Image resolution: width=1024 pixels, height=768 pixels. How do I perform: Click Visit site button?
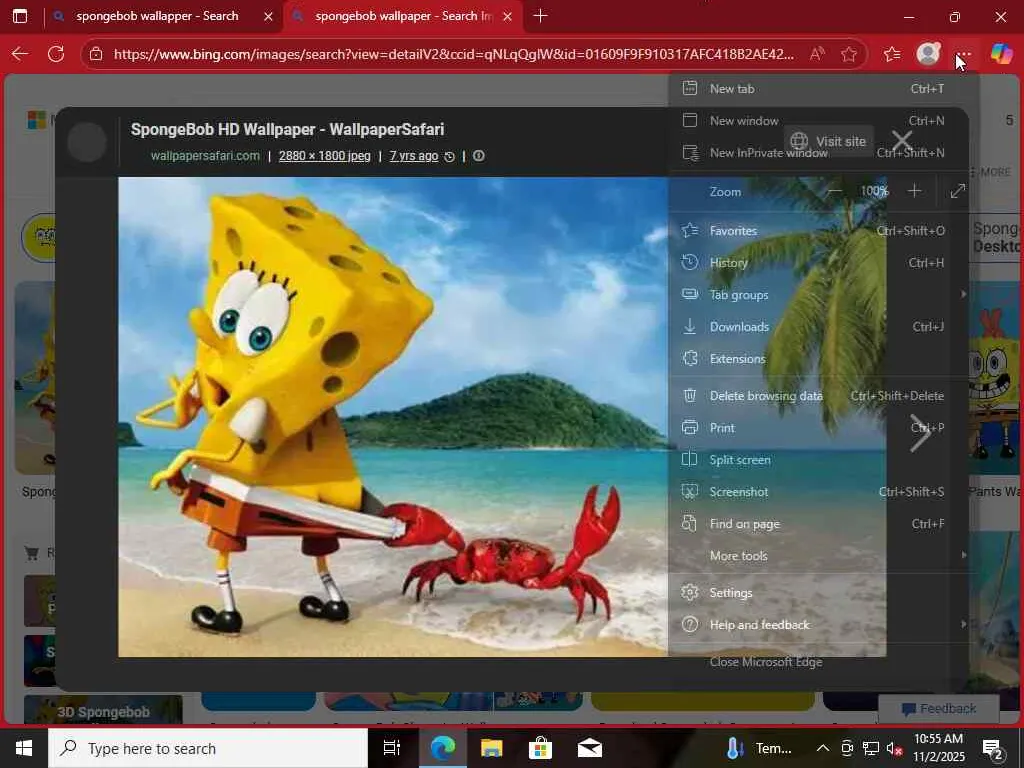tap(828, 141)
